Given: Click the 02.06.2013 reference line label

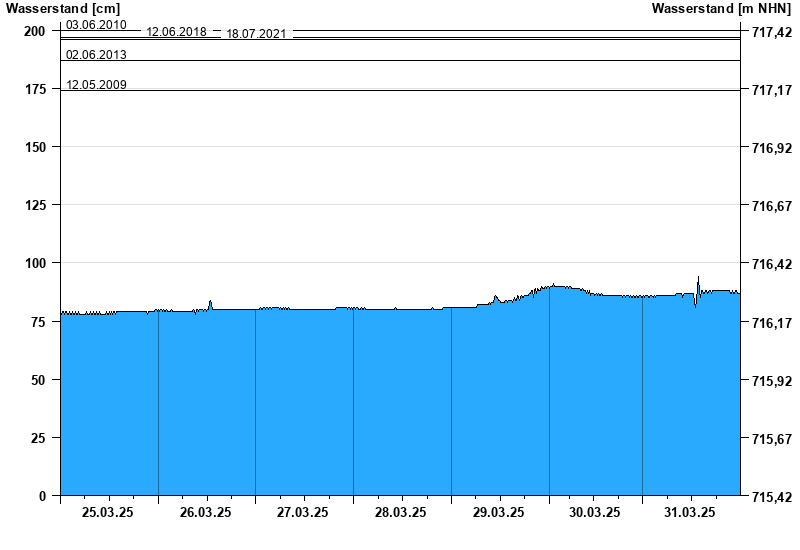Looking at the screenshot, I should pos(96,54).
